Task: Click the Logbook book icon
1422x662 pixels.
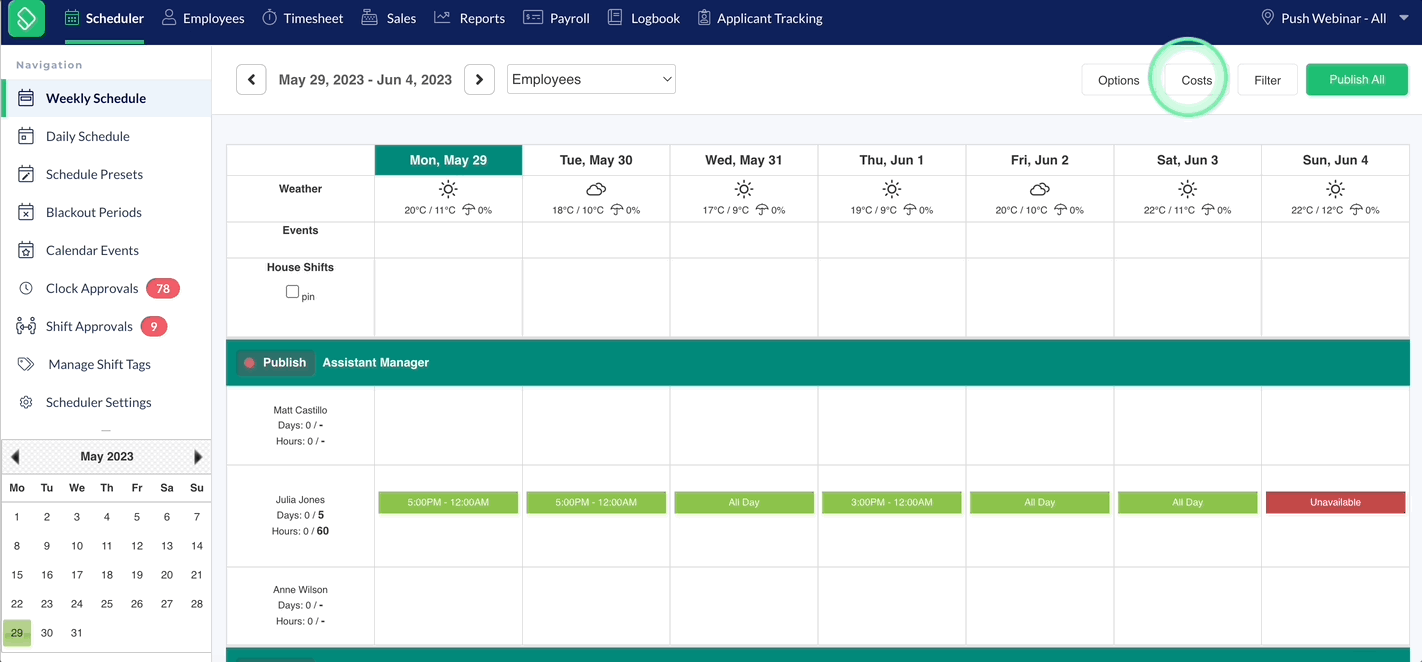Action: tap(615, 18)
